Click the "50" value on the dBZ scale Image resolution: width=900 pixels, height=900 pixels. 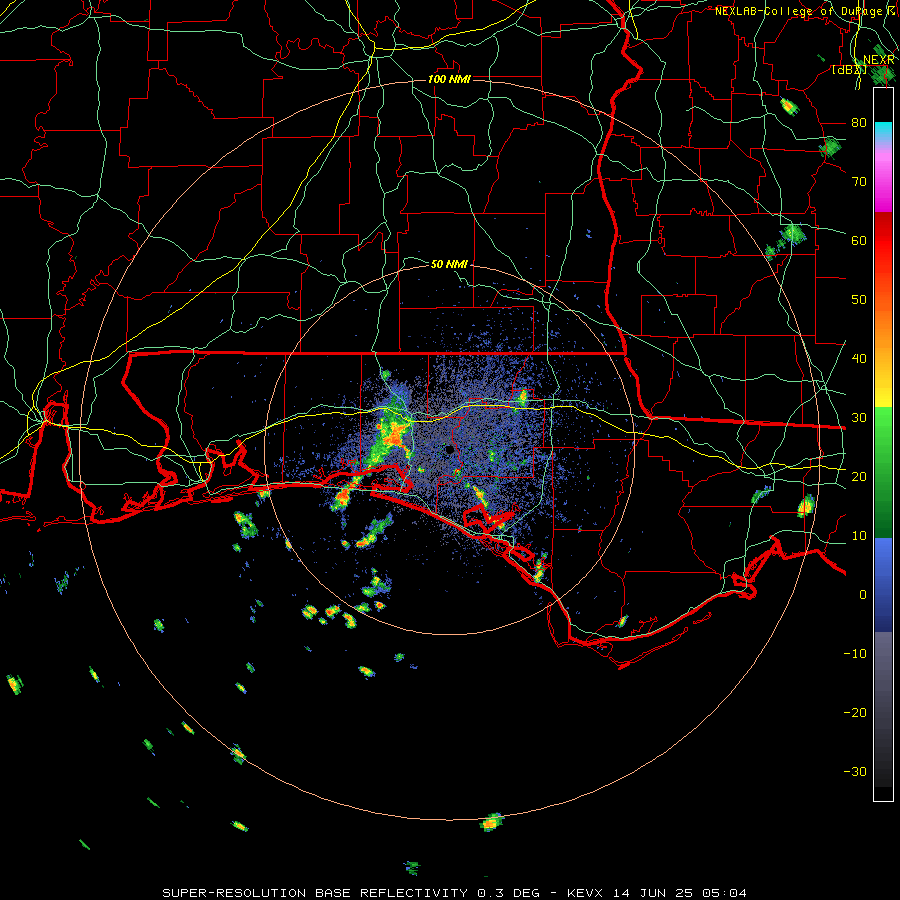(x=859, y=300)
